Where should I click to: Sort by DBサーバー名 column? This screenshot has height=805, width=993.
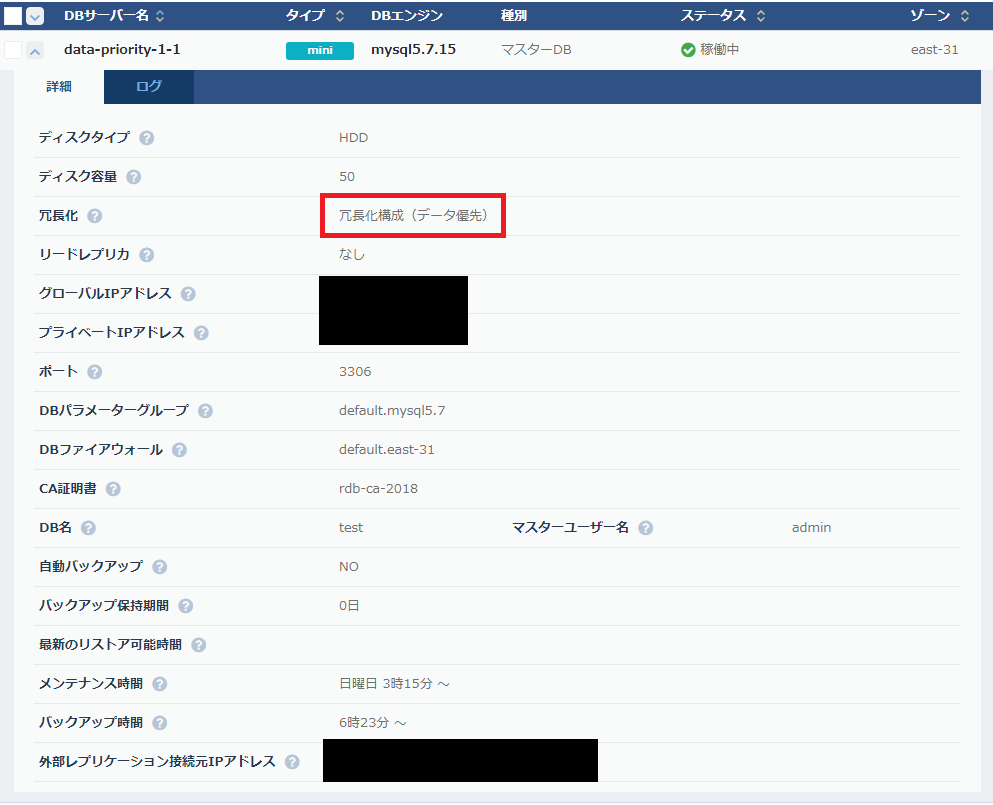click(x=160, y=16)
